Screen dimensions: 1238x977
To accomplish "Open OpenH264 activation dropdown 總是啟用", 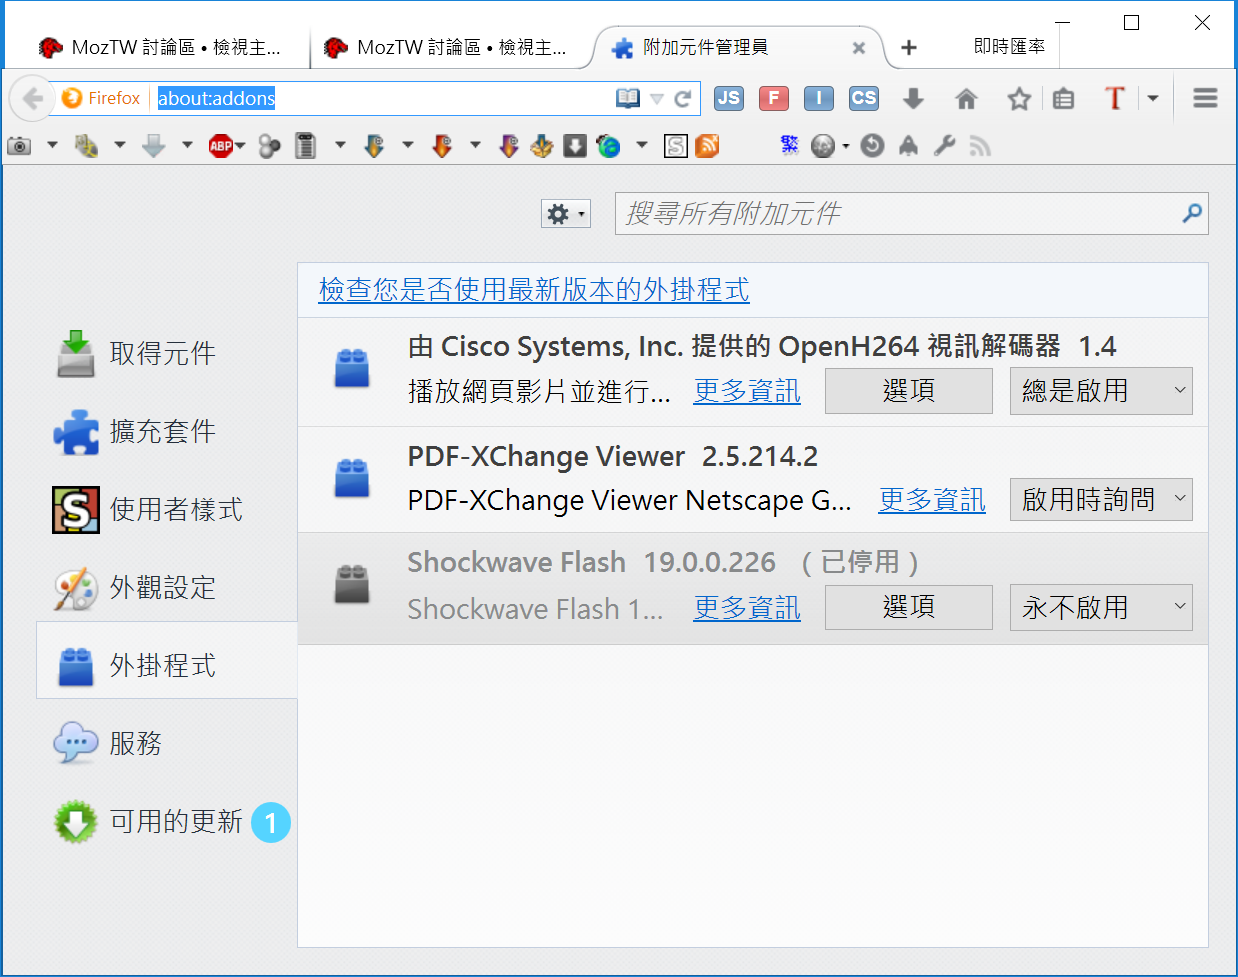I will coord(1101,390).
